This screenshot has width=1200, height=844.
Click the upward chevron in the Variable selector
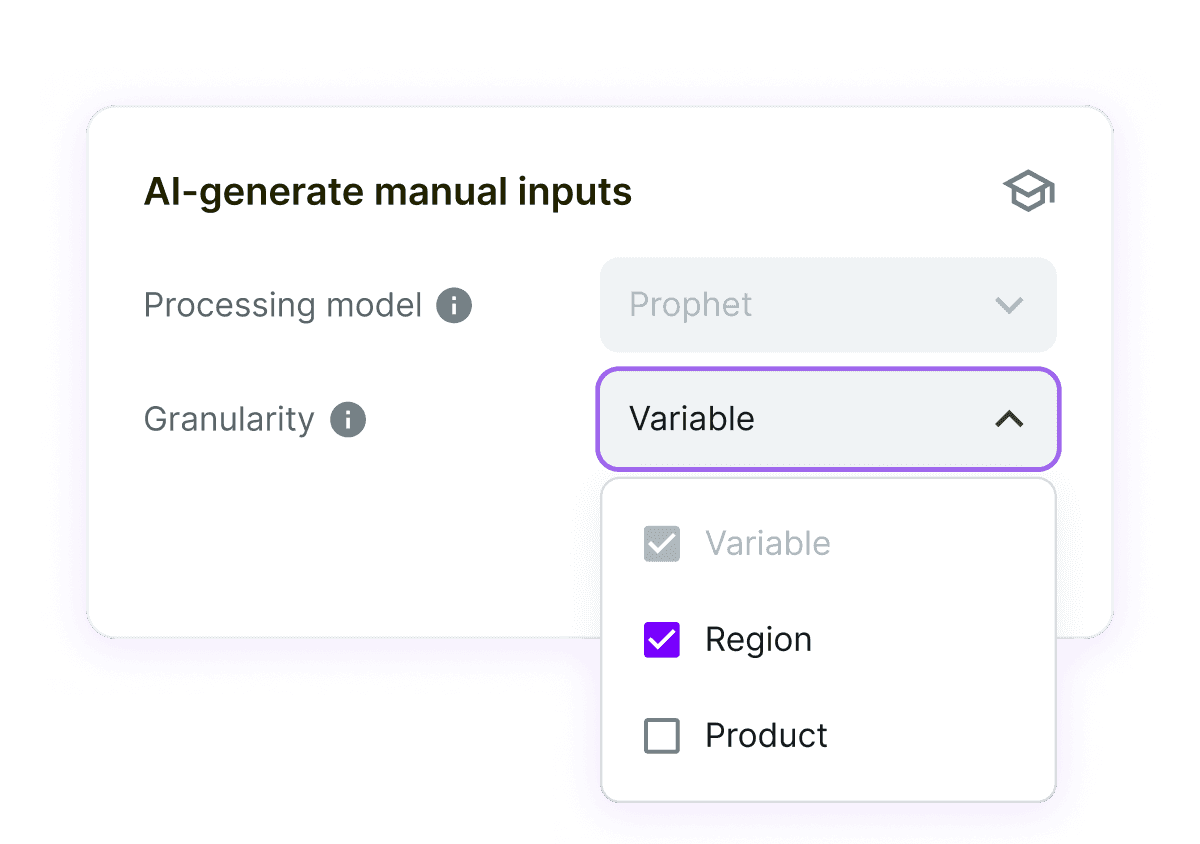point(1008,420)
